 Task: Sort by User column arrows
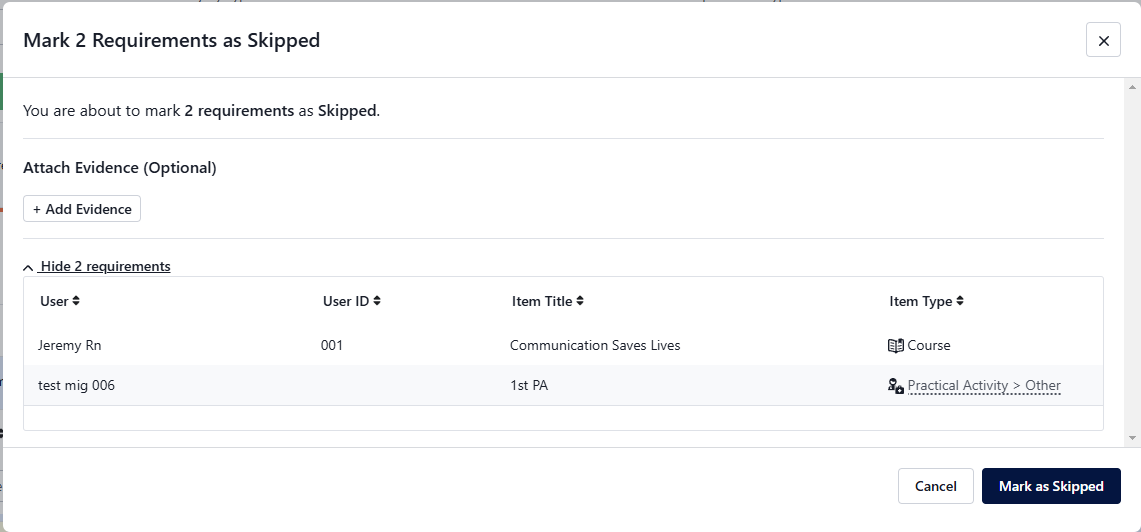tap(76, 301)
